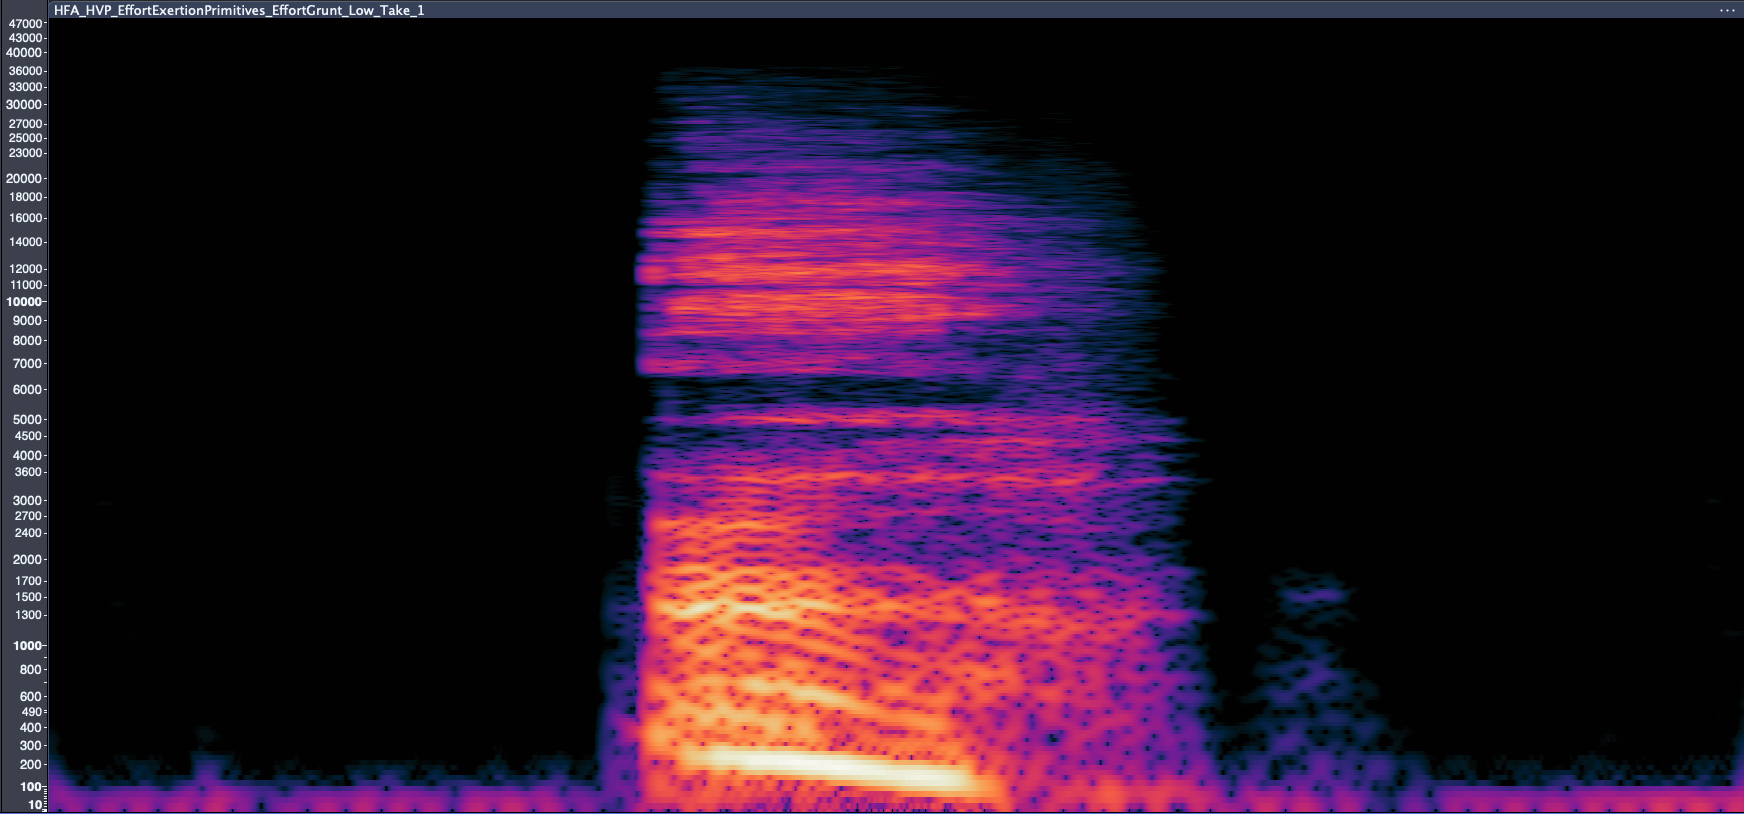Click the 12000 frequency label

[x=25, y=269]
